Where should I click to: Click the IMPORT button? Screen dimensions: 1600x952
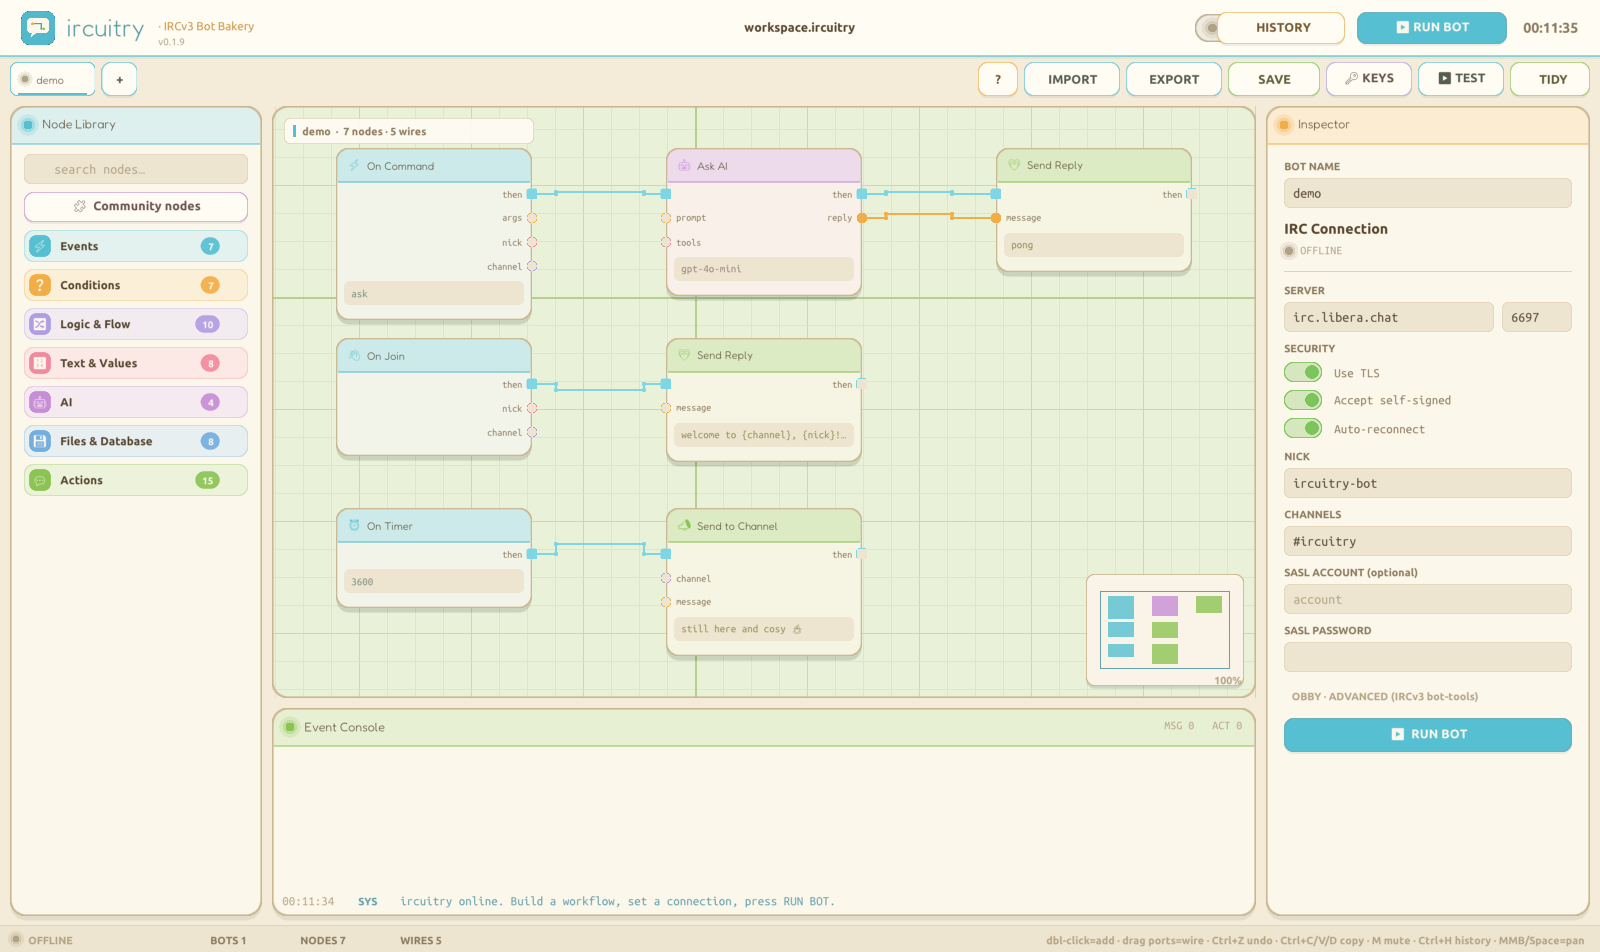[1072, 79]
